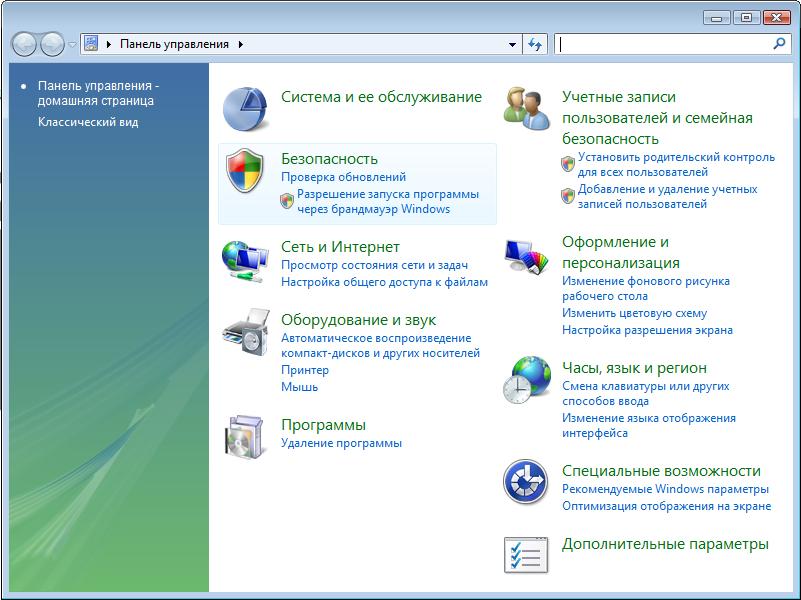Click shield icon beside Разрешение запуска программы
The height and width of the screenshot is (600, 801).
(x=287, y=201)
